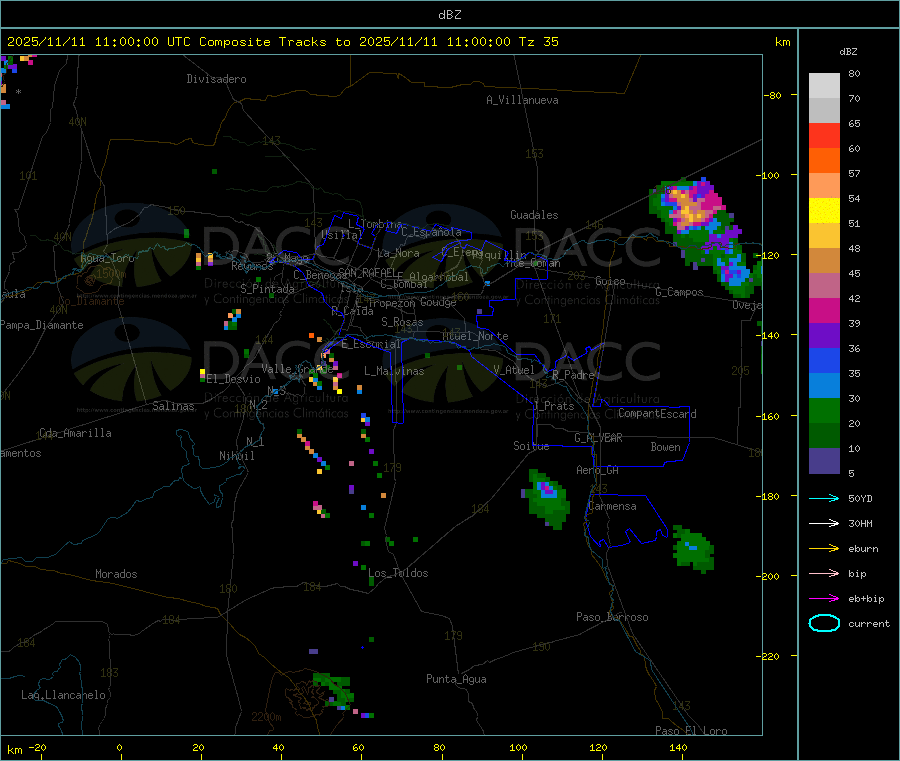Click the green echo cell east of Carmensa
900x761 pixels.
pos(693,549)
